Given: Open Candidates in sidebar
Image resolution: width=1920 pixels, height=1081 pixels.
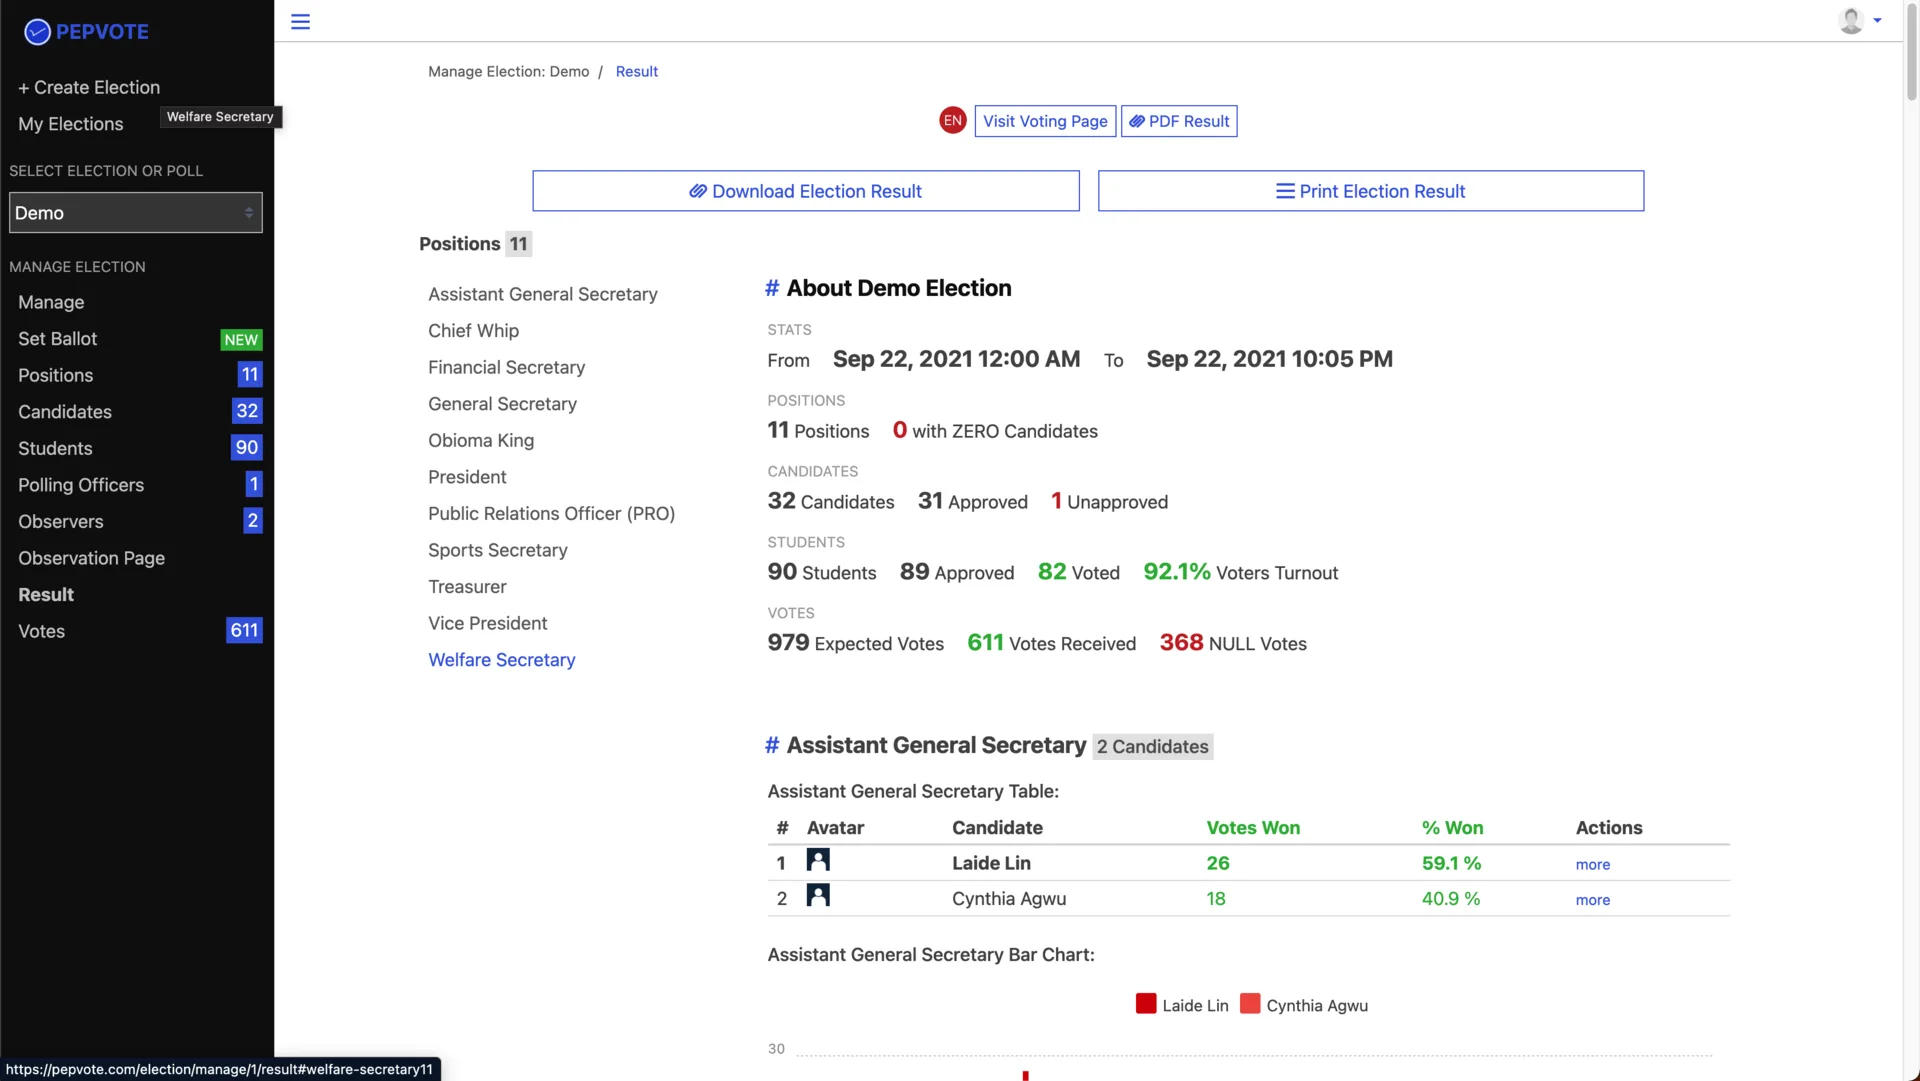Looking at the screenshot, I should pyautogui.click(x=65, y=412).
